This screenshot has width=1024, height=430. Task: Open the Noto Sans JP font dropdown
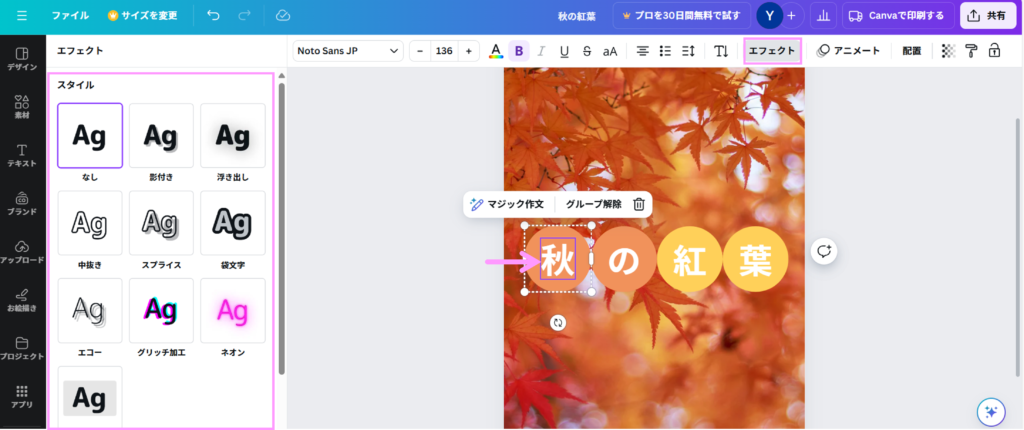point(348,51)
